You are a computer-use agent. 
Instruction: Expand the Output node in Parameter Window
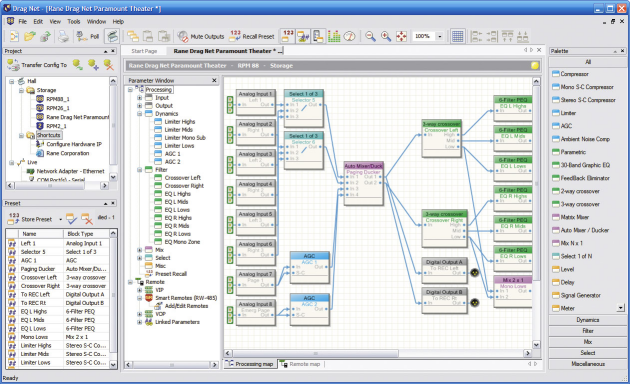[139, 106]
